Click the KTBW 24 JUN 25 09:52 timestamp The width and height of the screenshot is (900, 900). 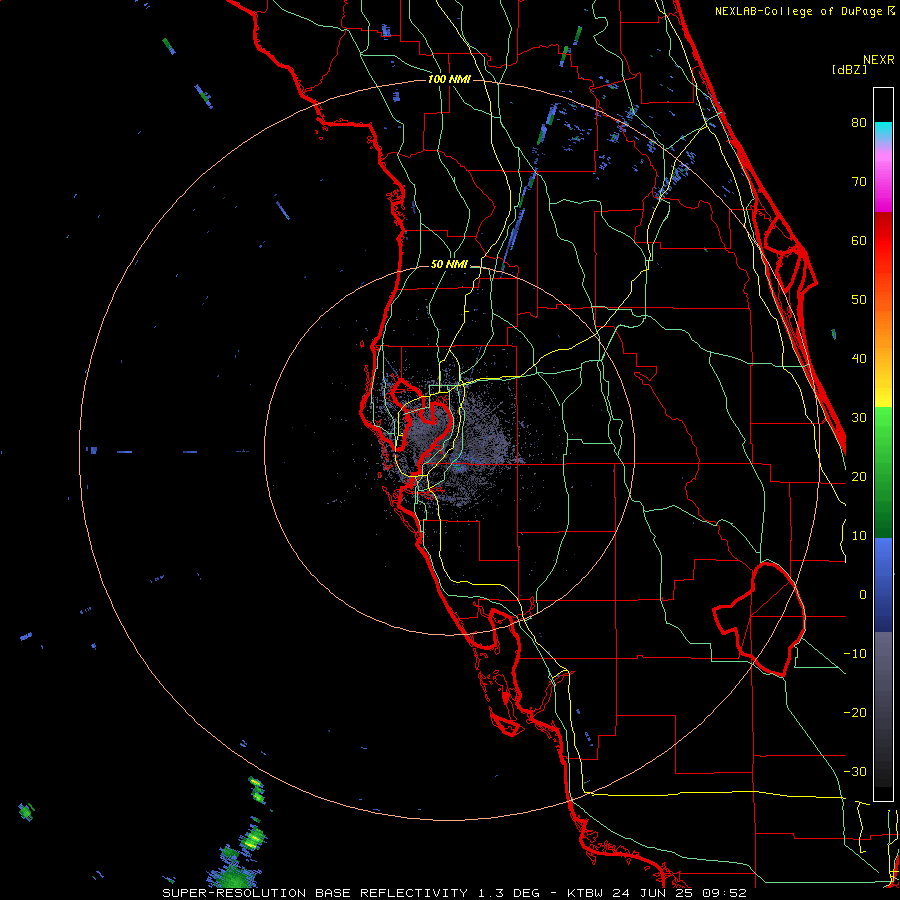656,893
